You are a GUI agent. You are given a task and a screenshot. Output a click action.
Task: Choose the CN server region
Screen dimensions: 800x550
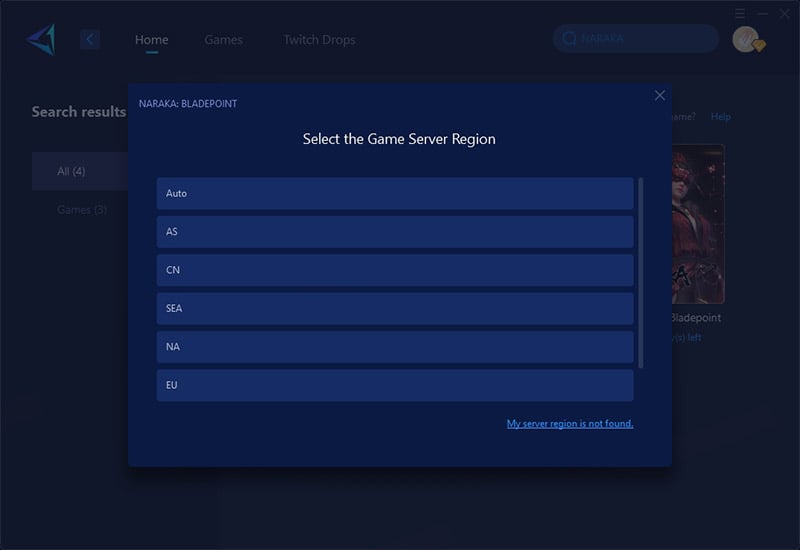click(x=395, y=270)
